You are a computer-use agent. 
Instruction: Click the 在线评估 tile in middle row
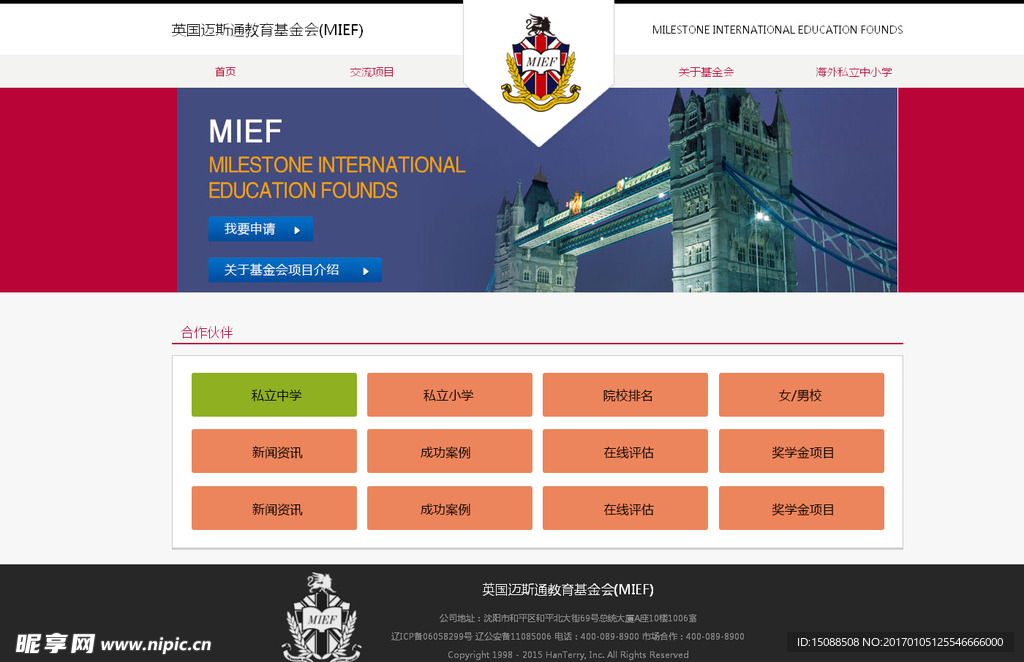pos(625,451)
